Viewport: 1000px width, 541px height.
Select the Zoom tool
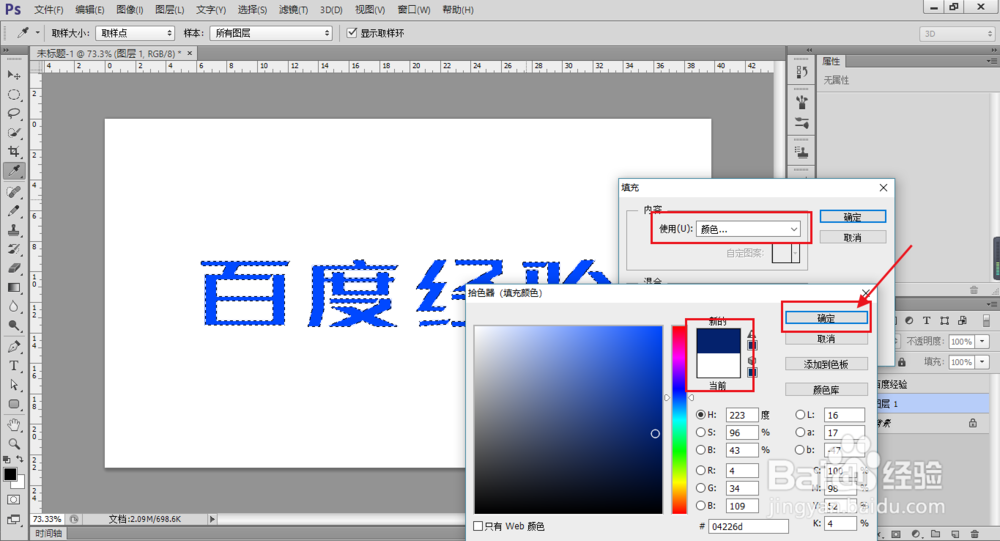click(x=13, y=444)
